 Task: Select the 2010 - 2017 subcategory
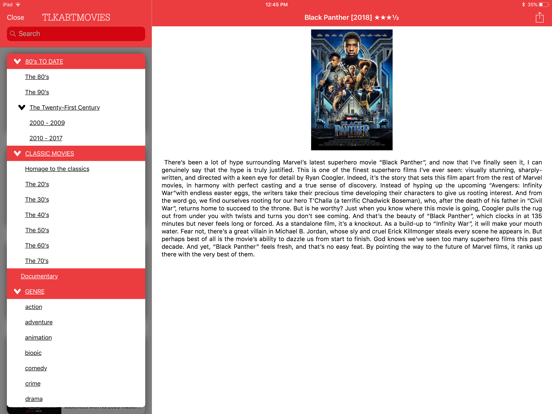(x=46, y=138)
